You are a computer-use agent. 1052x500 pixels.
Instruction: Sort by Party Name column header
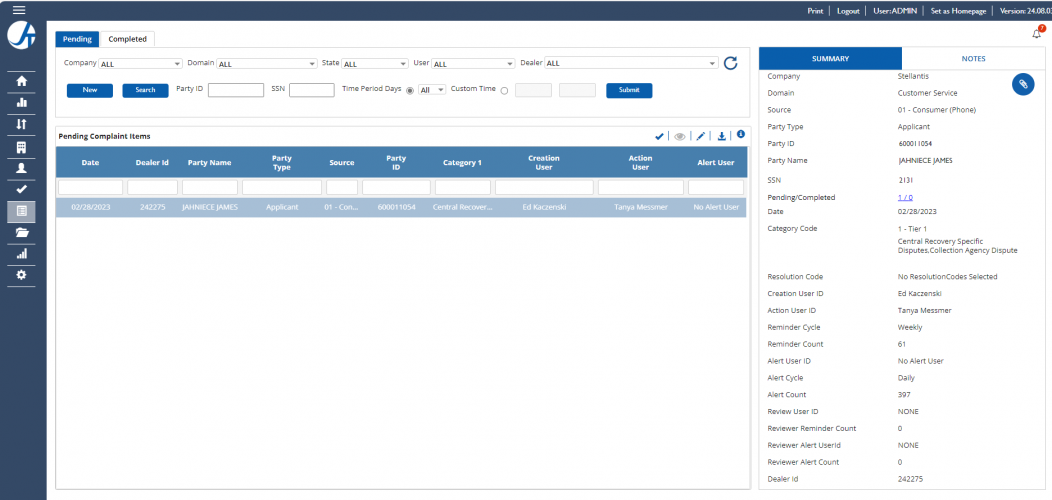point(210,162)
